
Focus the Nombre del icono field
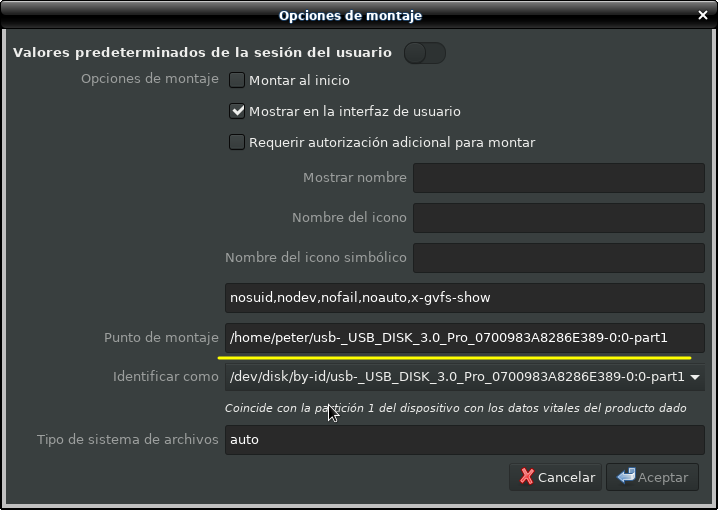coord(559,217)
